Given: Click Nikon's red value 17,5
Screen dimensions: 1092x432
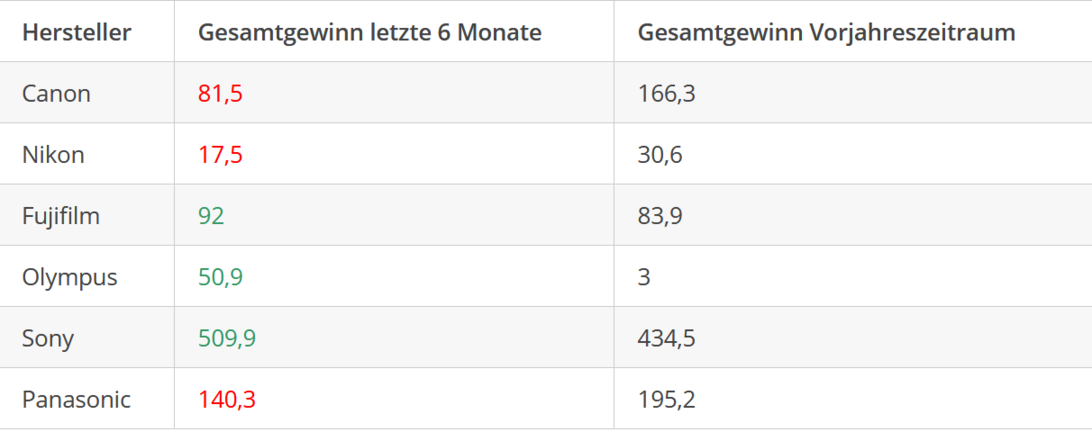Looking at the screenshot, I should (x=220, y=155).
